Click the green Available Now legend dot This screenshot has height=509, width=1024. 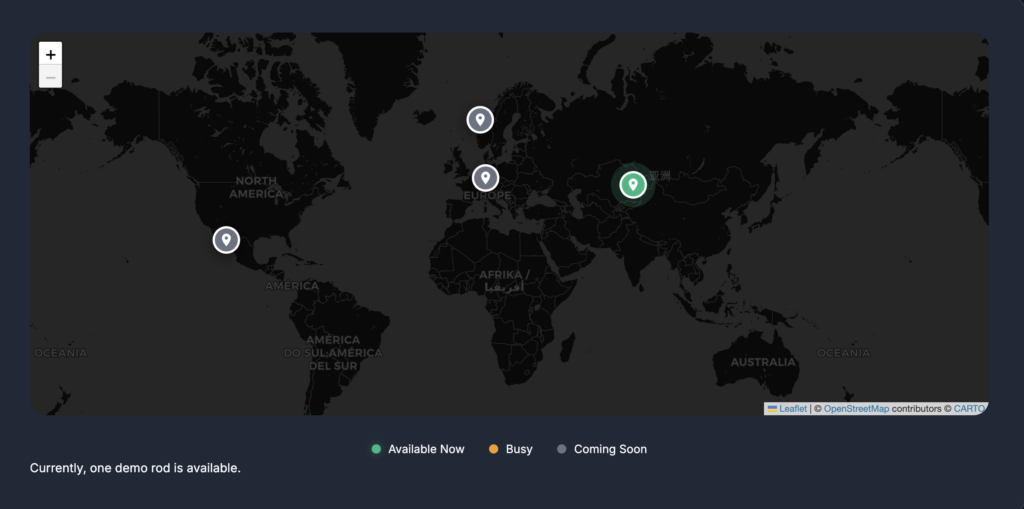376,450
